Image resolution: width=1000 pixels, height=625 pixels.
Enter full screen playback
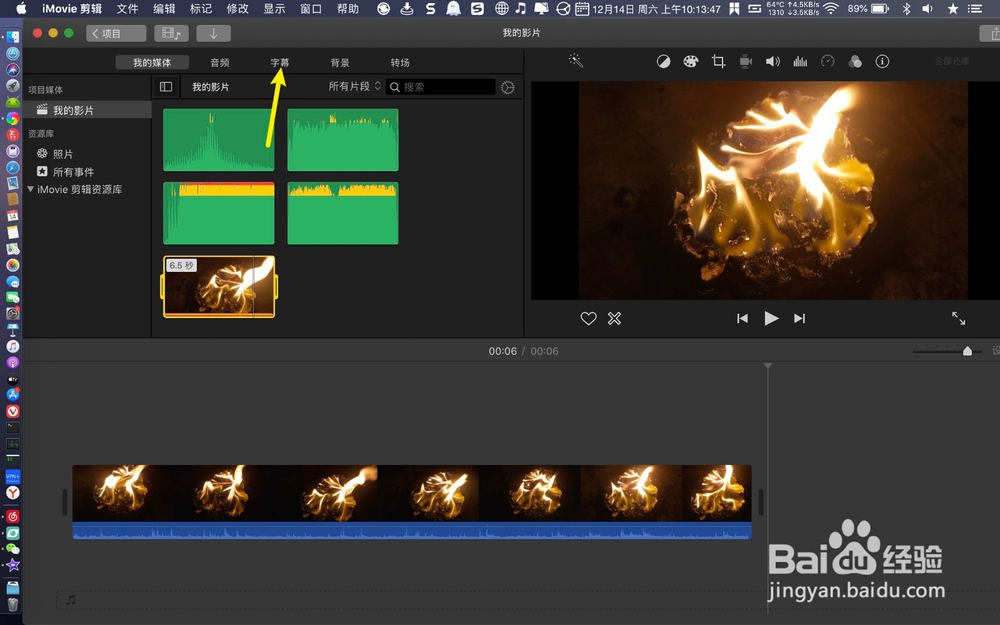[959, 318]
